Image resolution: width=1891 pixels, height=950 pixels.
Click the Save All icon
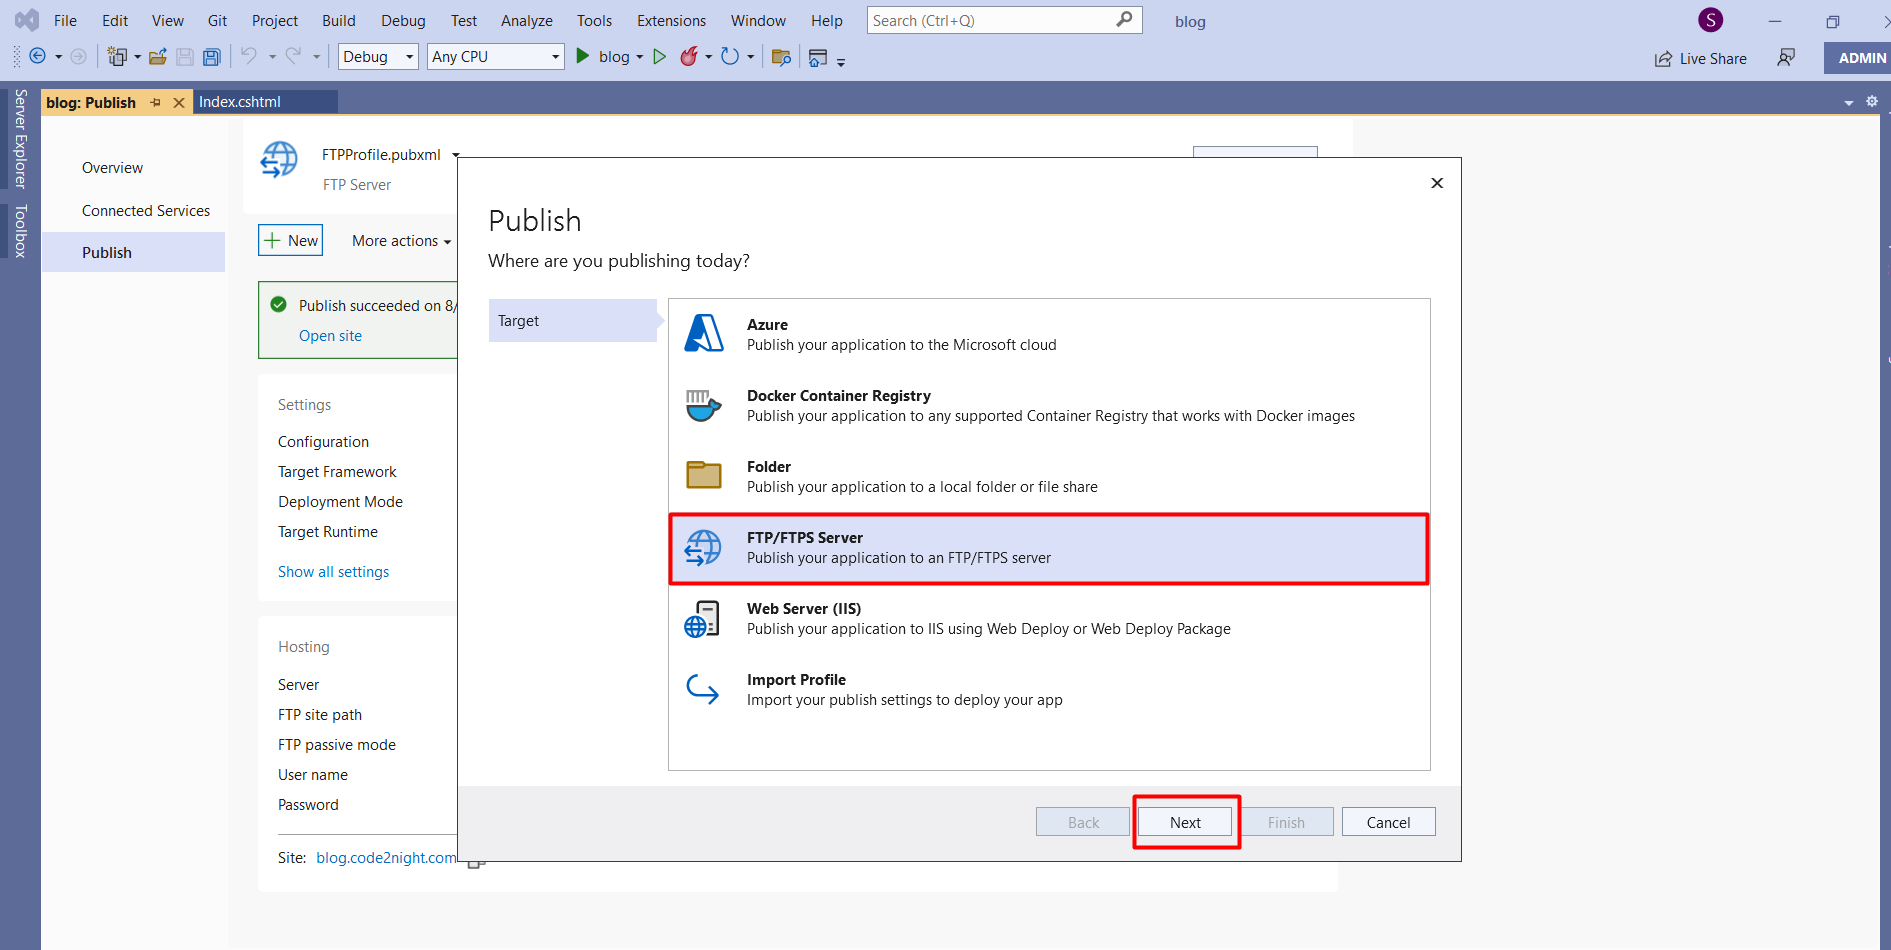[x=211, y=57]
